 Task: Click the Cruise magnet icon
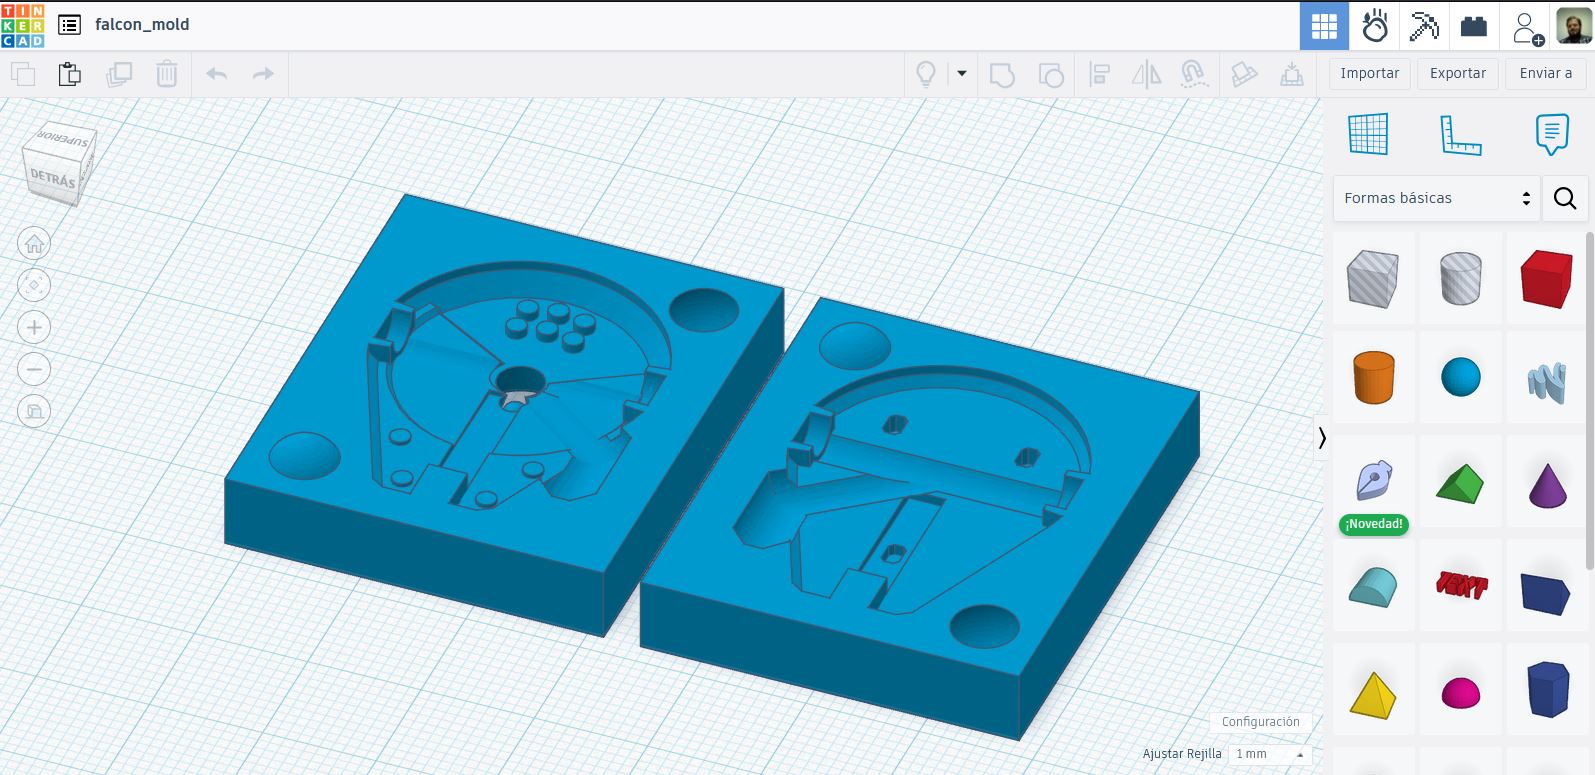(1193, 74)
